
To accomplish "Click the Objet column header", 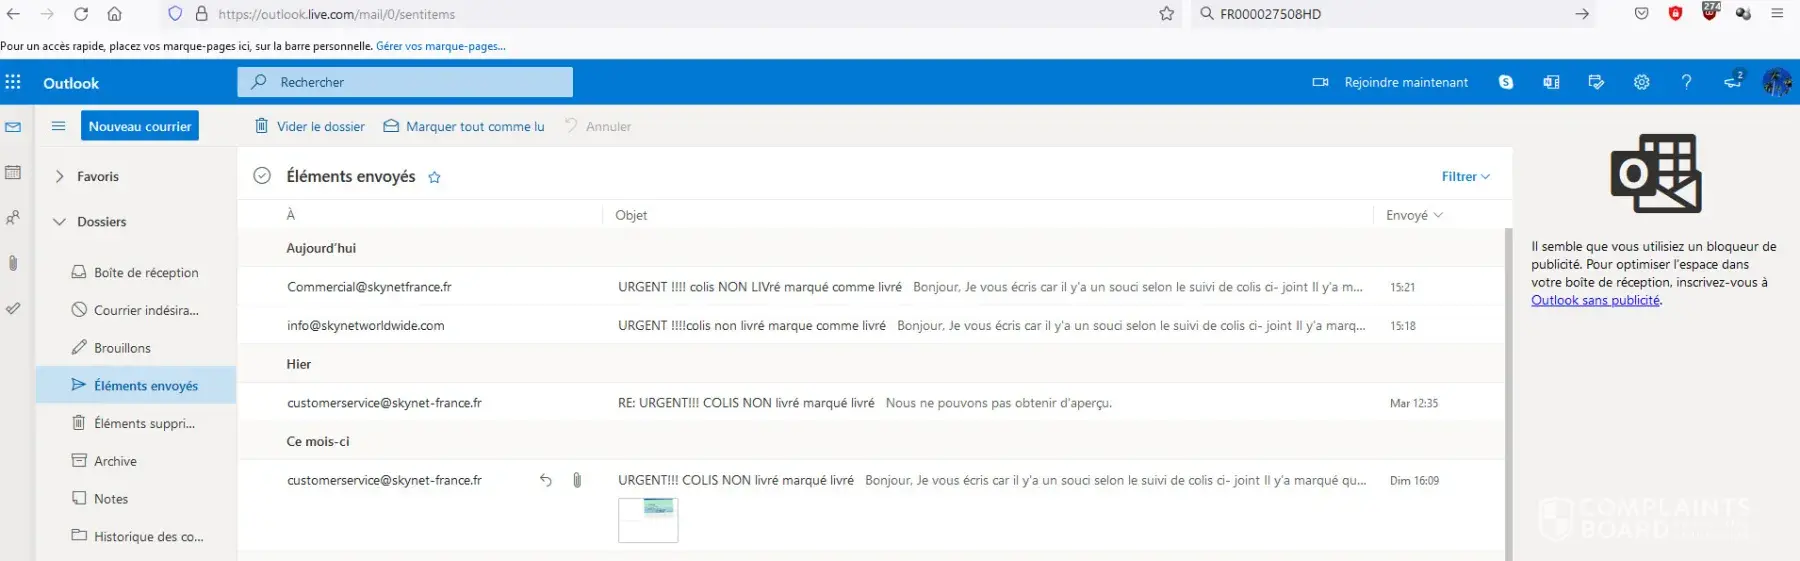I will (631, 215).
